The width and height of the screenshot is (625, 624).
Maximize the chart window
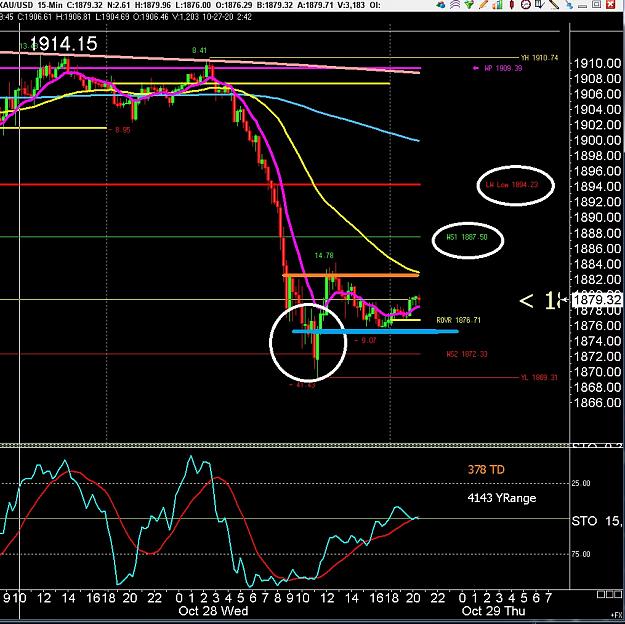596,4
